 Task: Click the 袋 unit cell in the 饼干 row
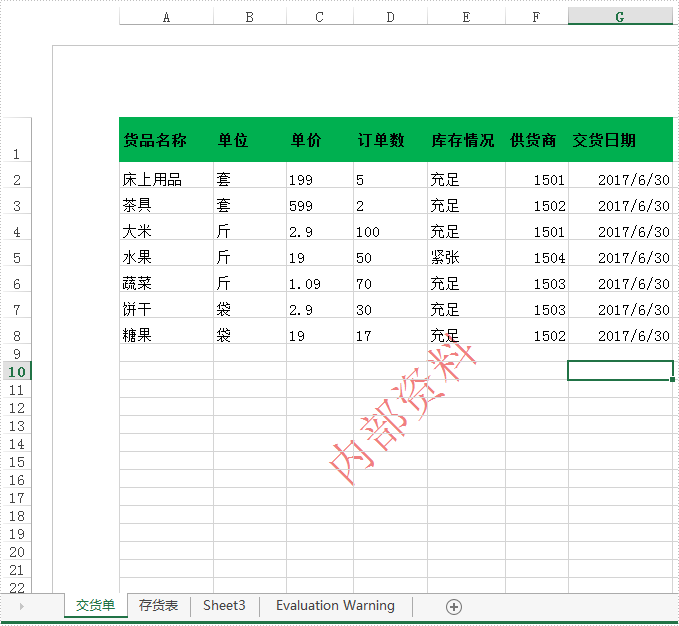pyautogui.click(x=249, y=305)
